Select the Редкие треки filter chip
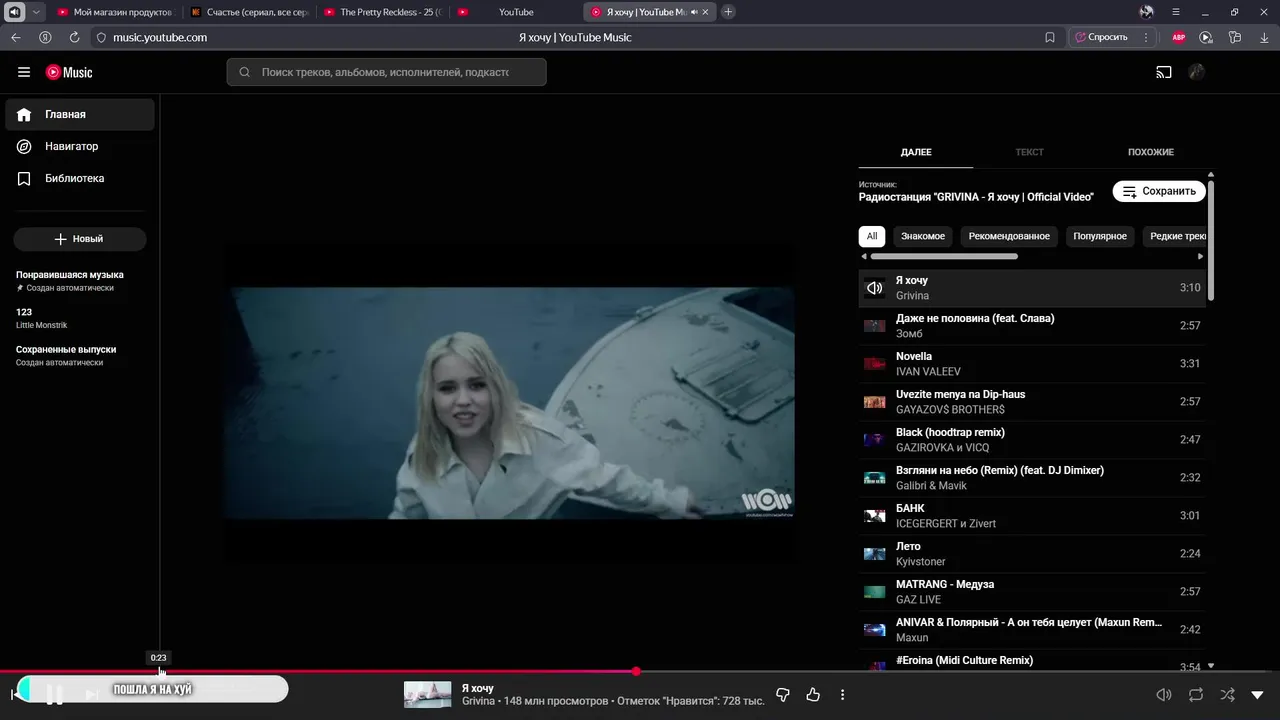This screenshot has height=720, width=1280. coord(1176,236)
